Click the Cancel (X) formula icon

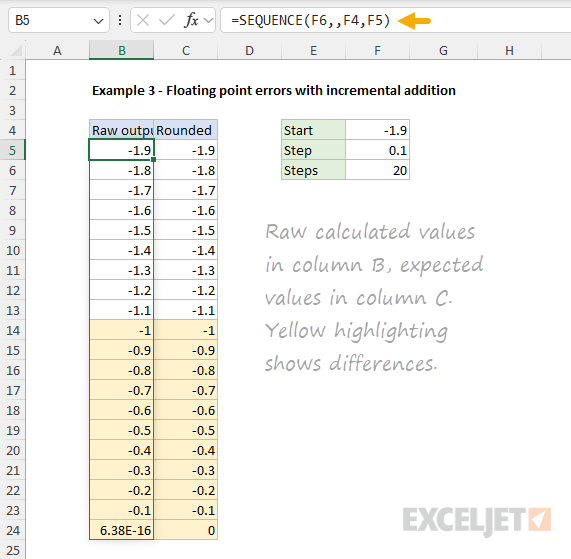[143, 20]
